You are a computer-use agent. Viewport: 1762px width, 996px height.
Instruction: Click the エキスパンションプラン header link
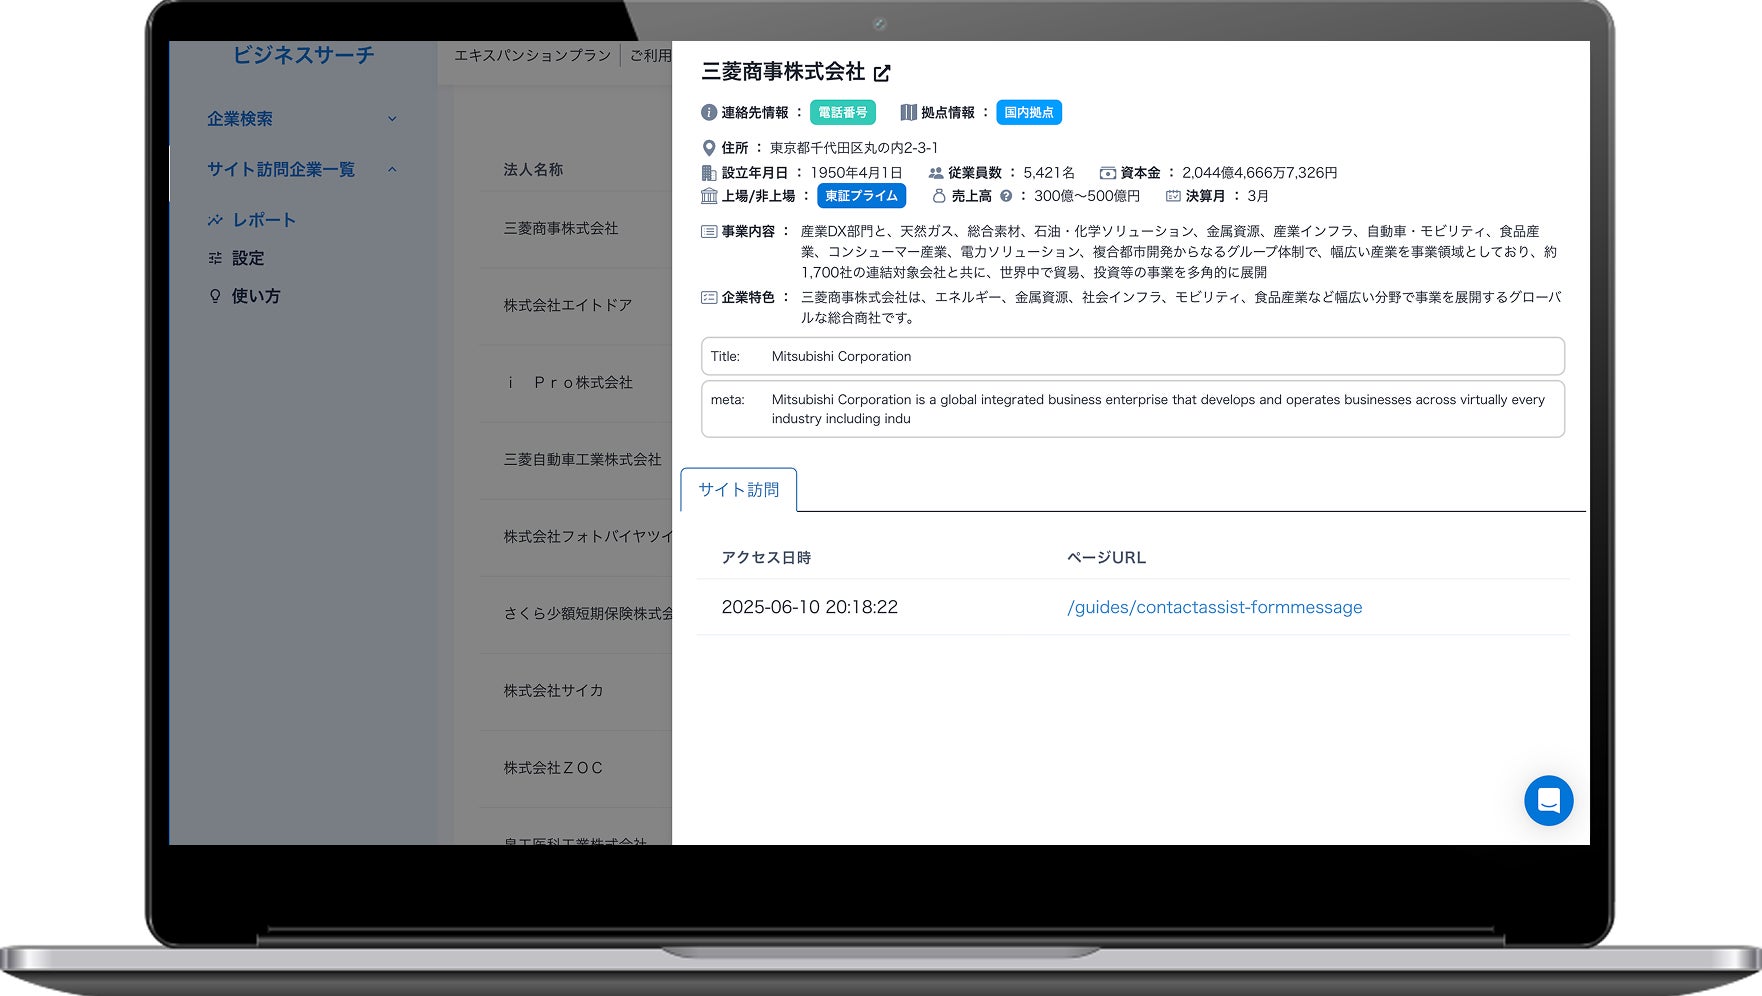tap(533, 56)
